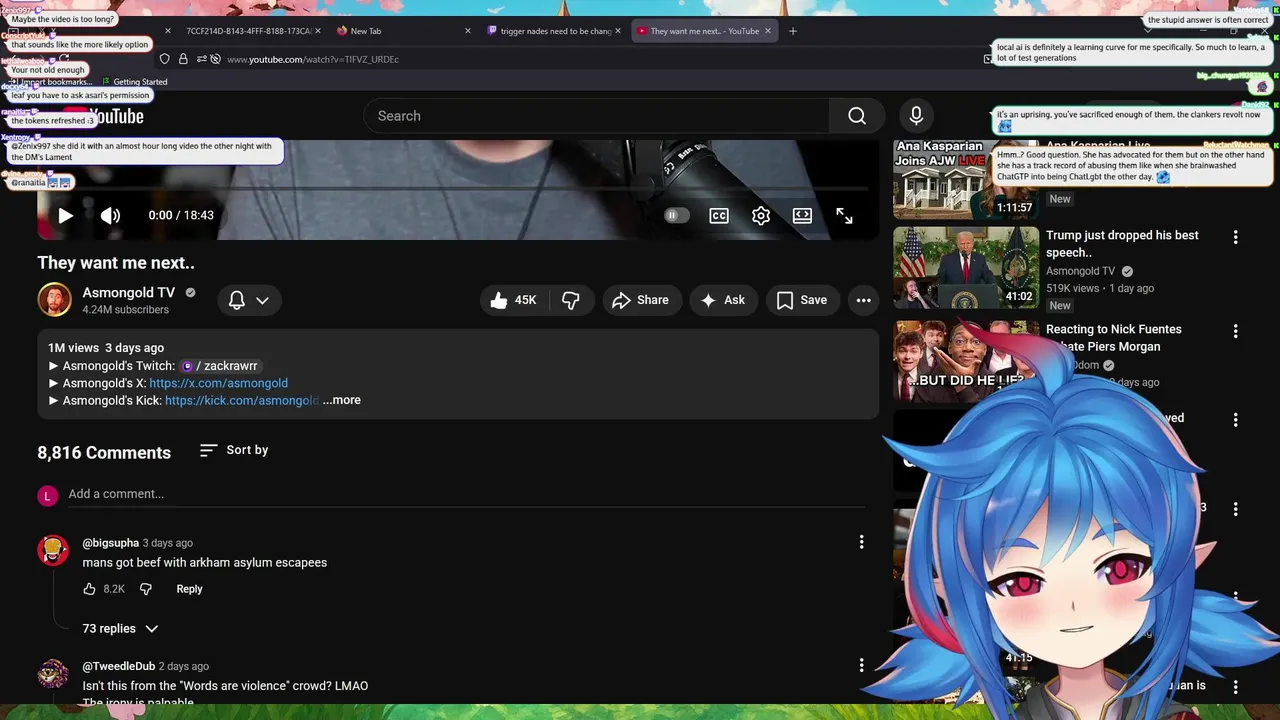The height and width of the screenshot is (720, 1280).
Task: Dislike the @bigsupha comment
Action: [x=146, y=589]
